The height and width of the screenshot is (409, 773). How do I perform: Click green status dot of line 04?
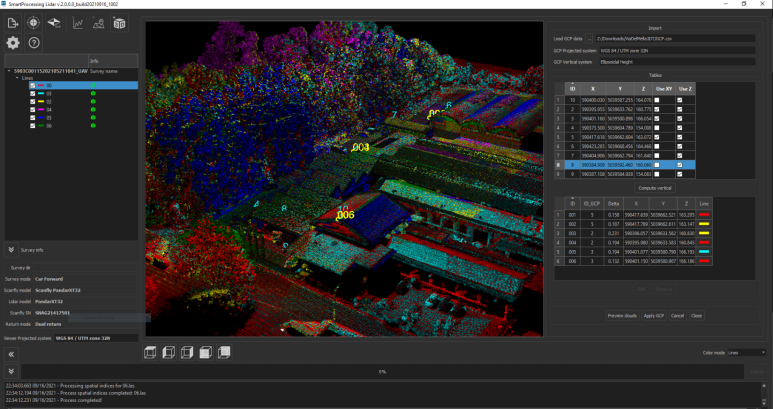(93, 109)
